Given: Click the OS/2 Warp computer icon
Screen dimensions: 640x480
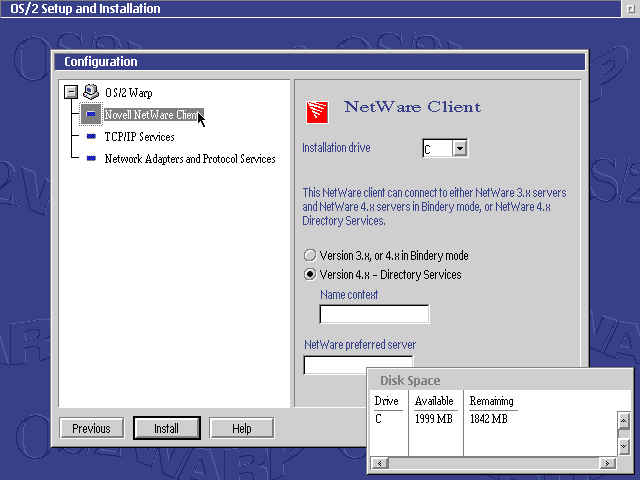Looking at the screenshot, I should [x=91, y=92].
